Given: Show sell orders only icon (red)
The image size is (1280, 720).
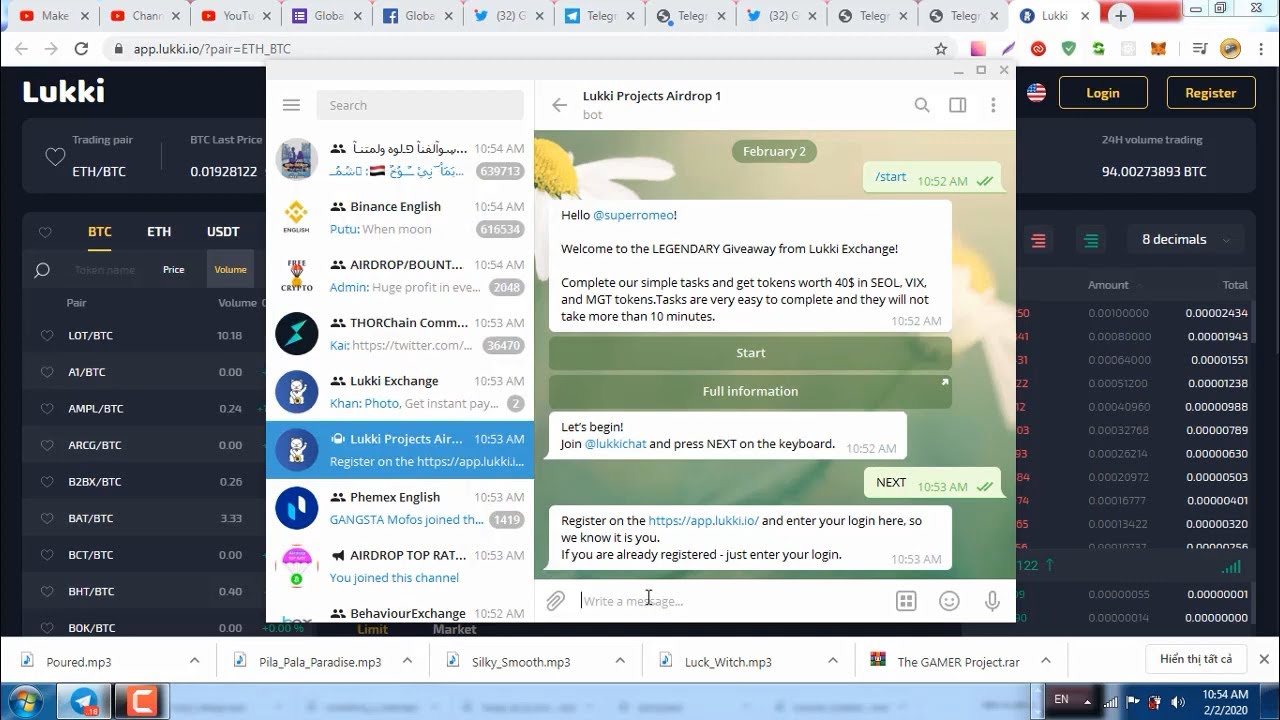Looking at the screenshot, I should pos(1038,240).
